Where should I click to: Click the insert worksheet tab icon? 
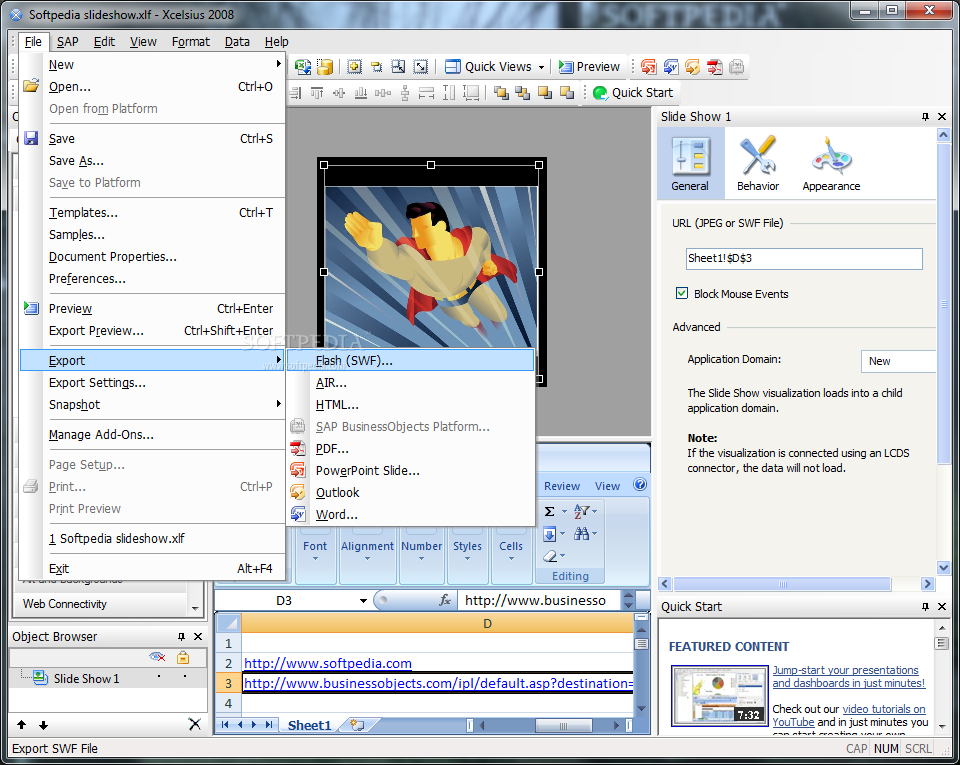tap(358, 725)
